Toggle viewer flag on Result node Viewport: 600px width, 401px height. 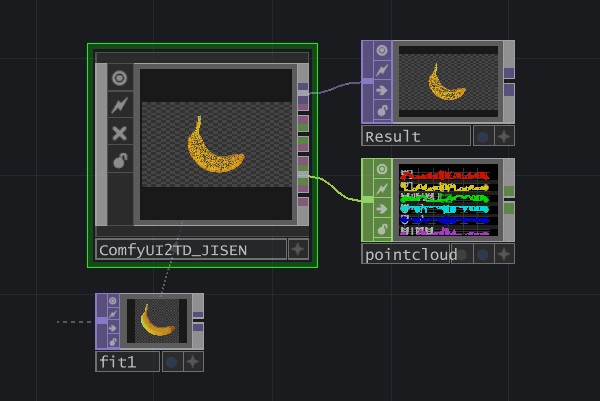[x=382, y=51]
